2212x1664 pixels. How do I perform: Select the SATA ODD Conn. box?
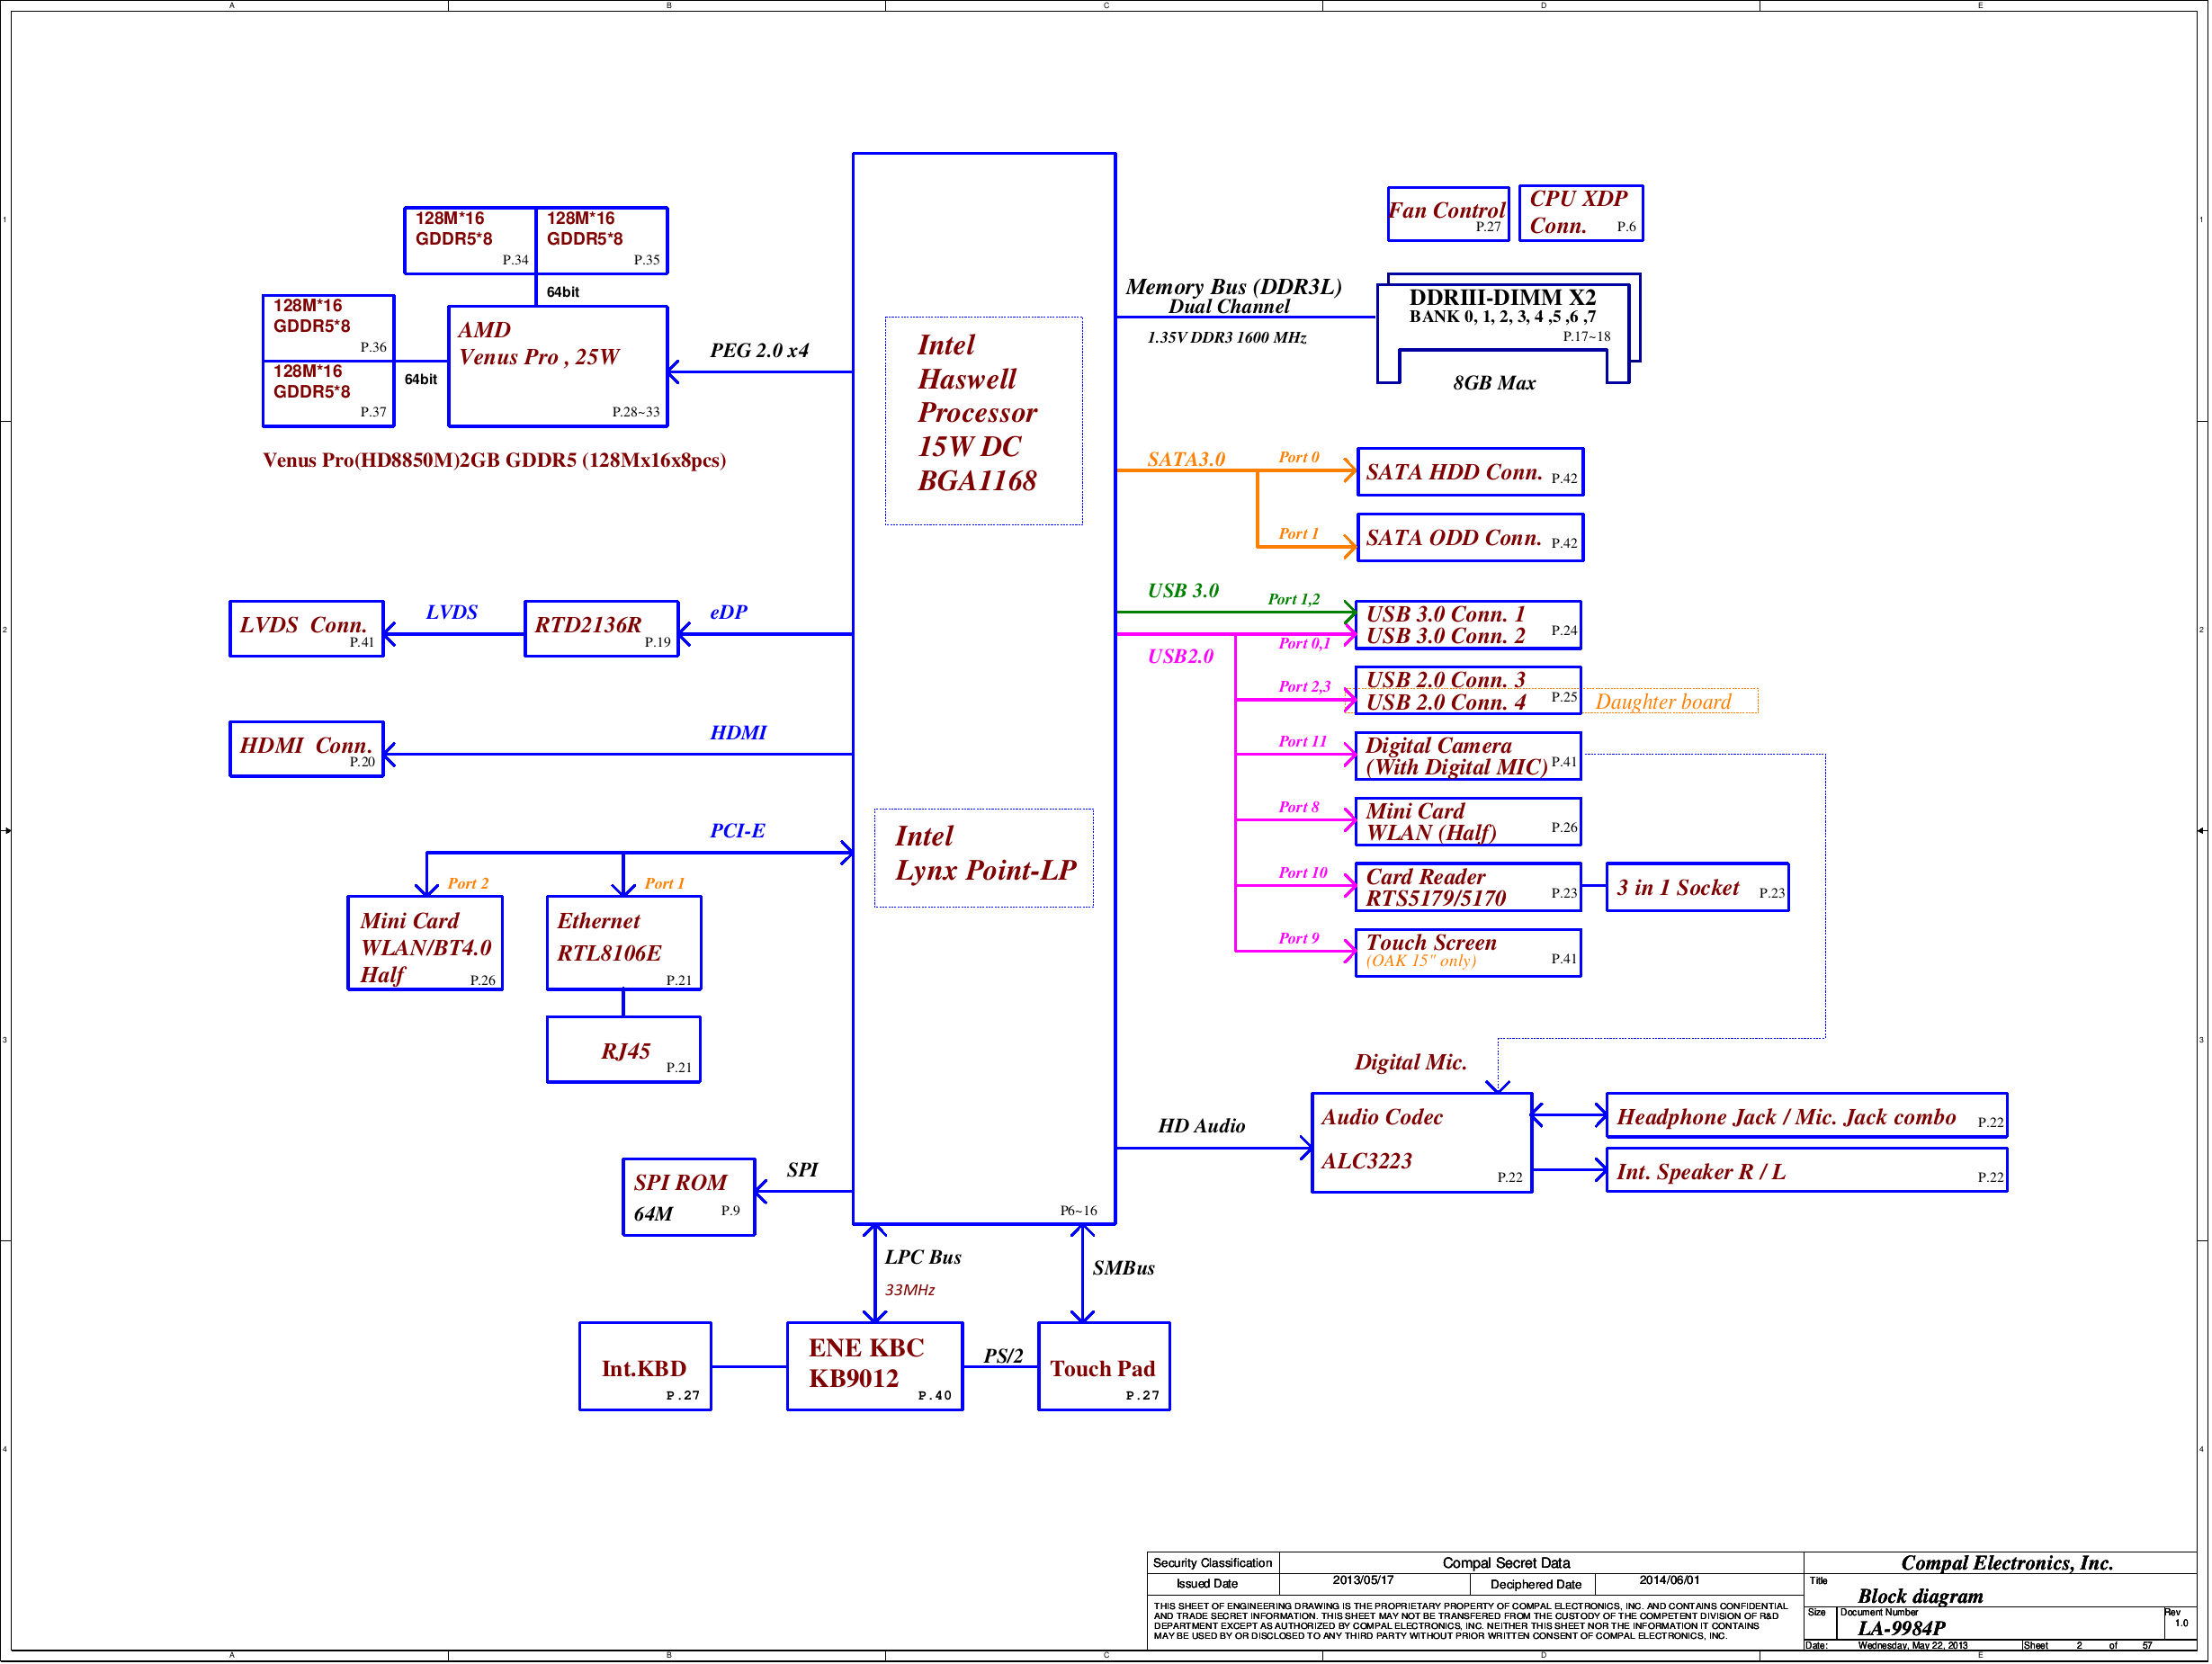pos(1470,538)
